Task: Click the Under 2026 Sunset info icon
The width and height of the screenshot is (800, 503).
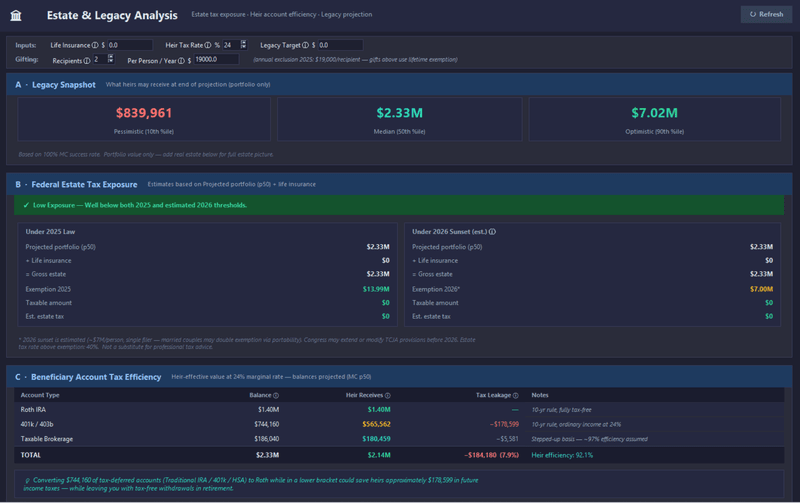Action: (492, 232)
